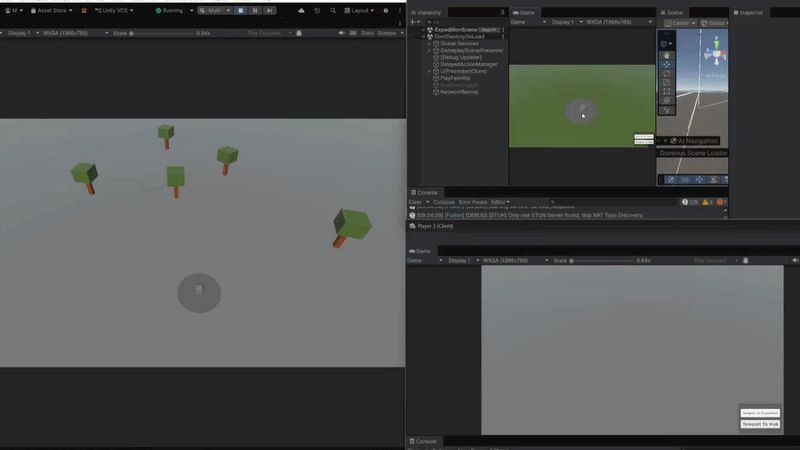Expand the ExpeditionScene hierarchy node

tap(423, 30)
